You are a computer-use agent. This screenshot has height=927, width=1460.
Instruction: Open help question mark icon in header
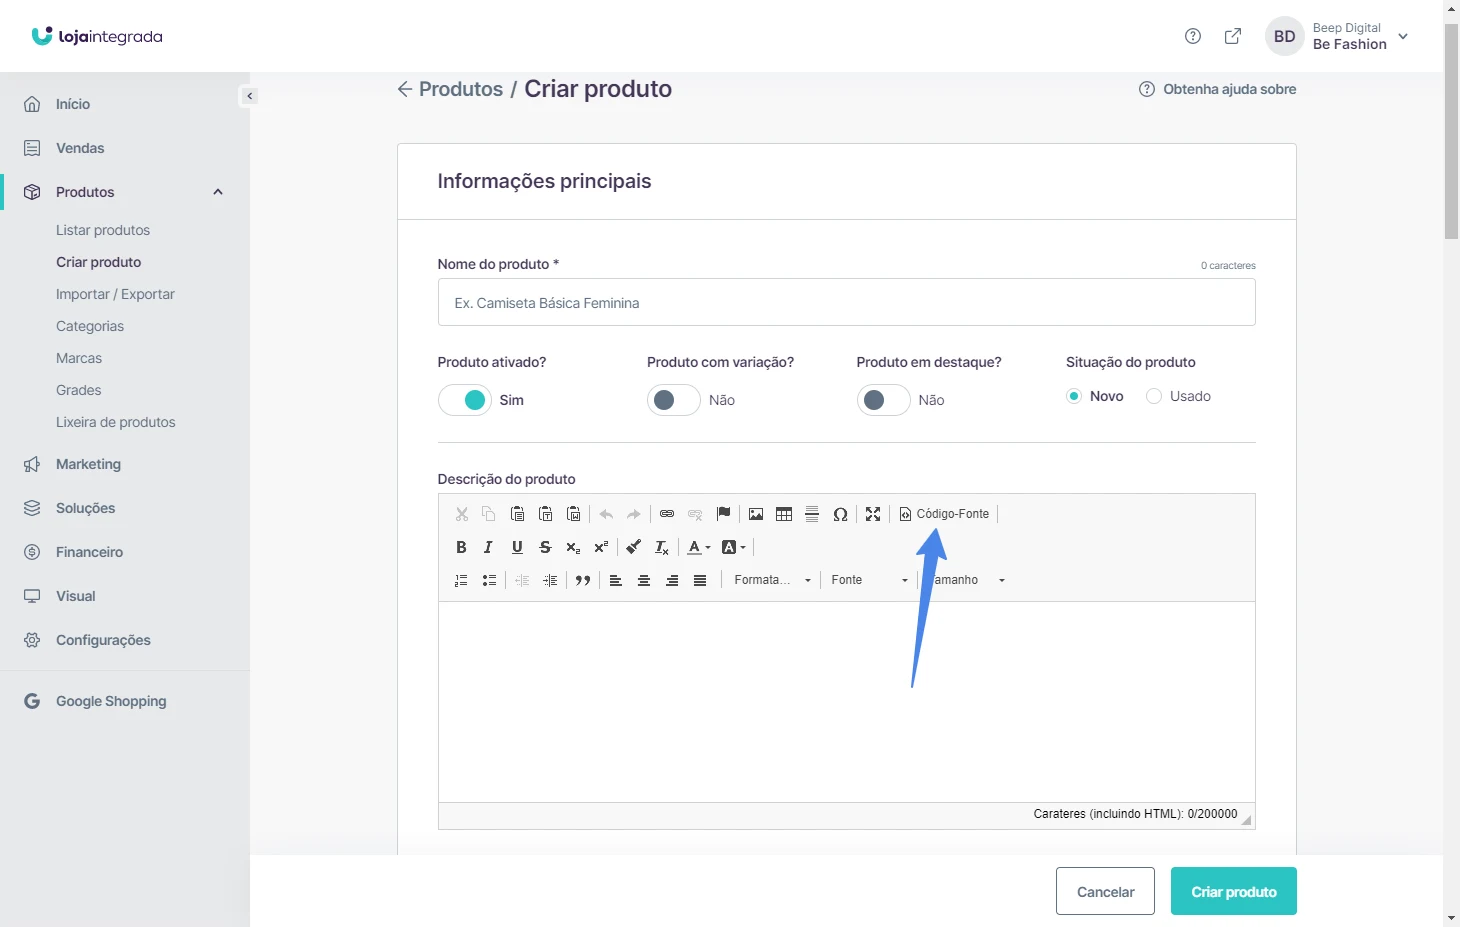[1193, 36]
